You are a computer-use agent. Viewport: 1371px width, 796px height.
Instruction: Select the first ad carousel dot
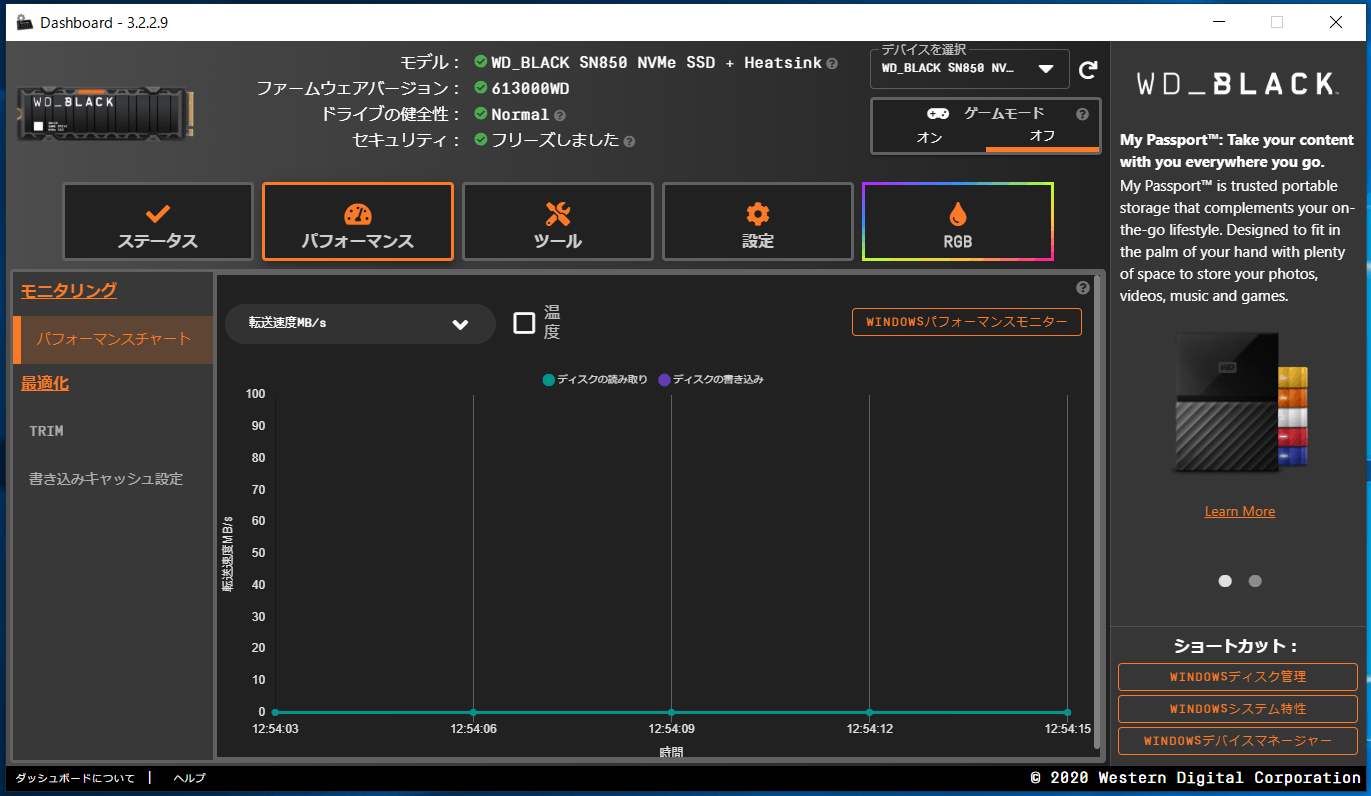[x=1225, y=581]
